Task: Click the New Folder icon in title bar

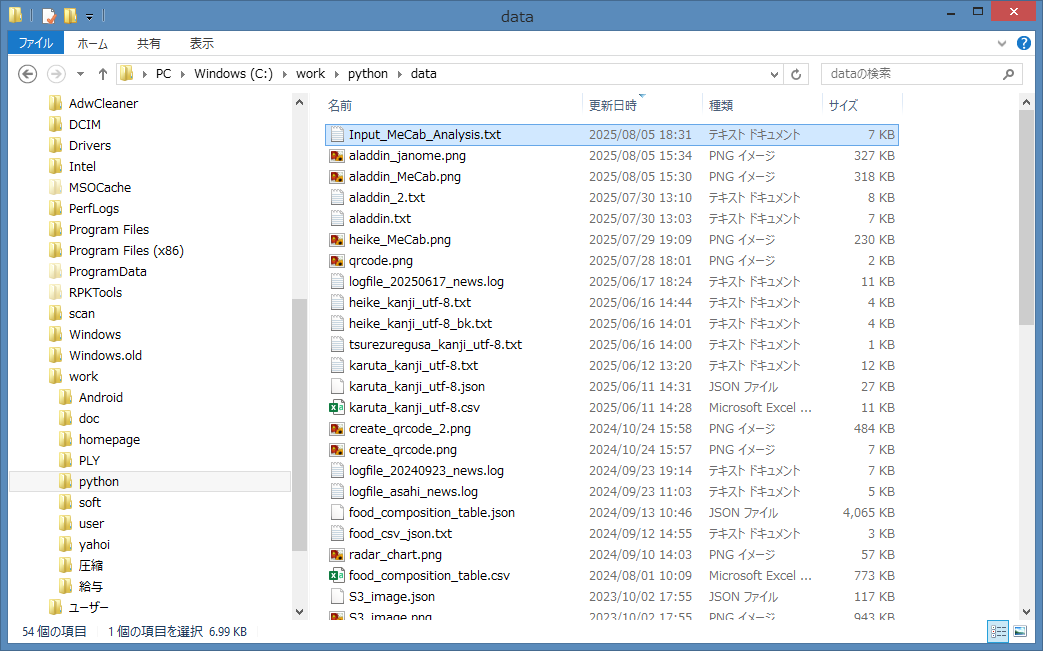Action: point(70,16)
